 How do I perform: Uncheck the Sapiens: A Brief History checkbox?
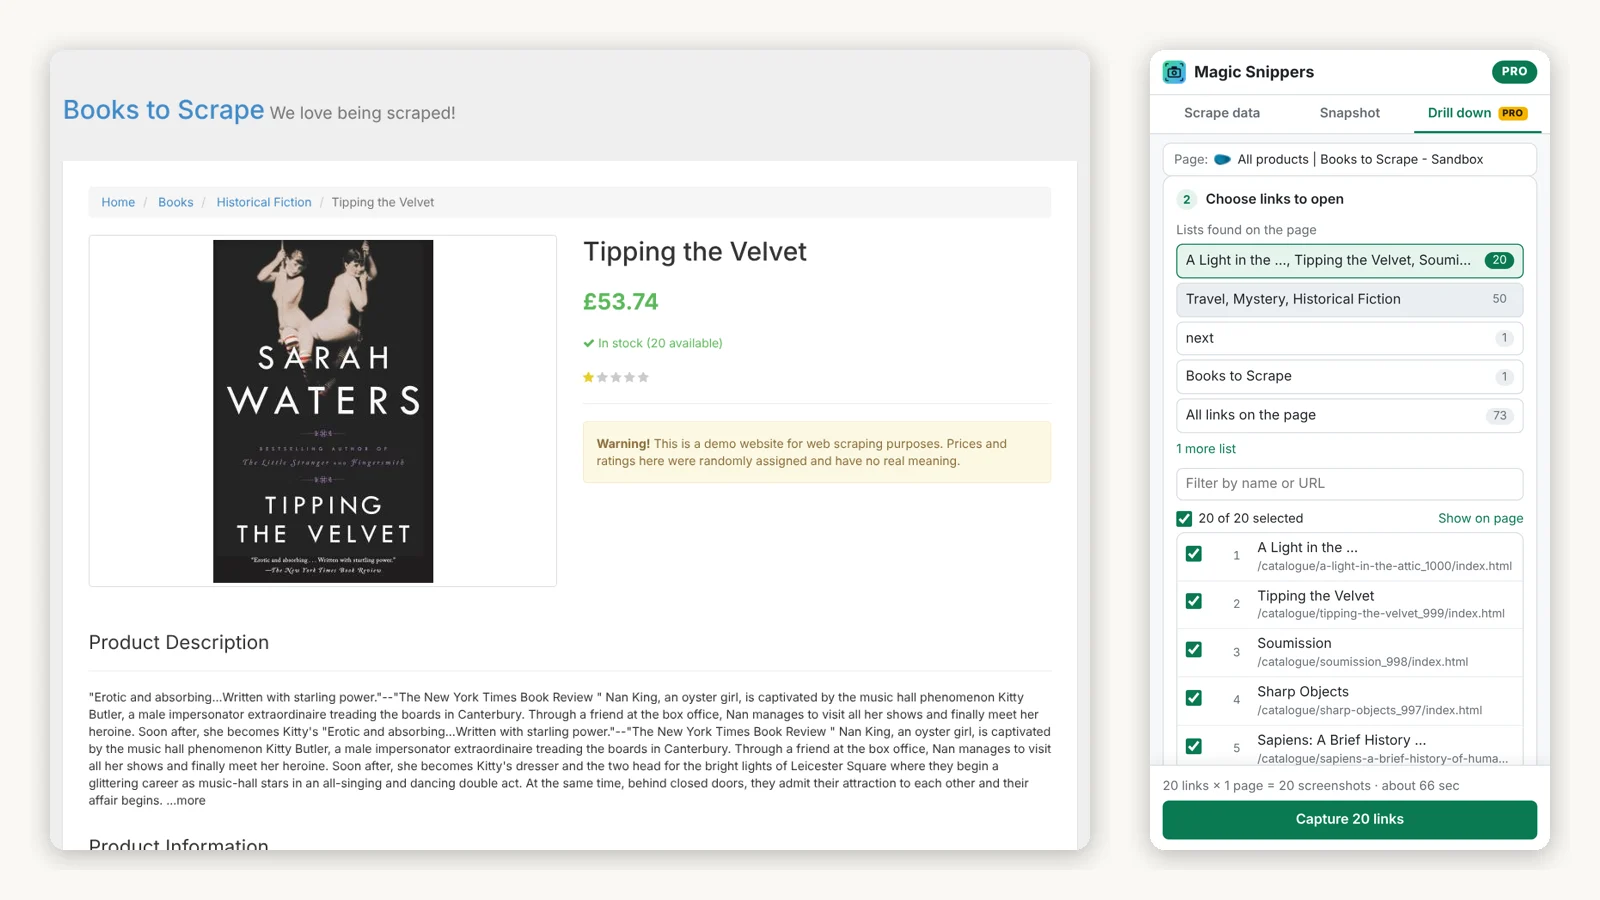[x=1194, y=746]
